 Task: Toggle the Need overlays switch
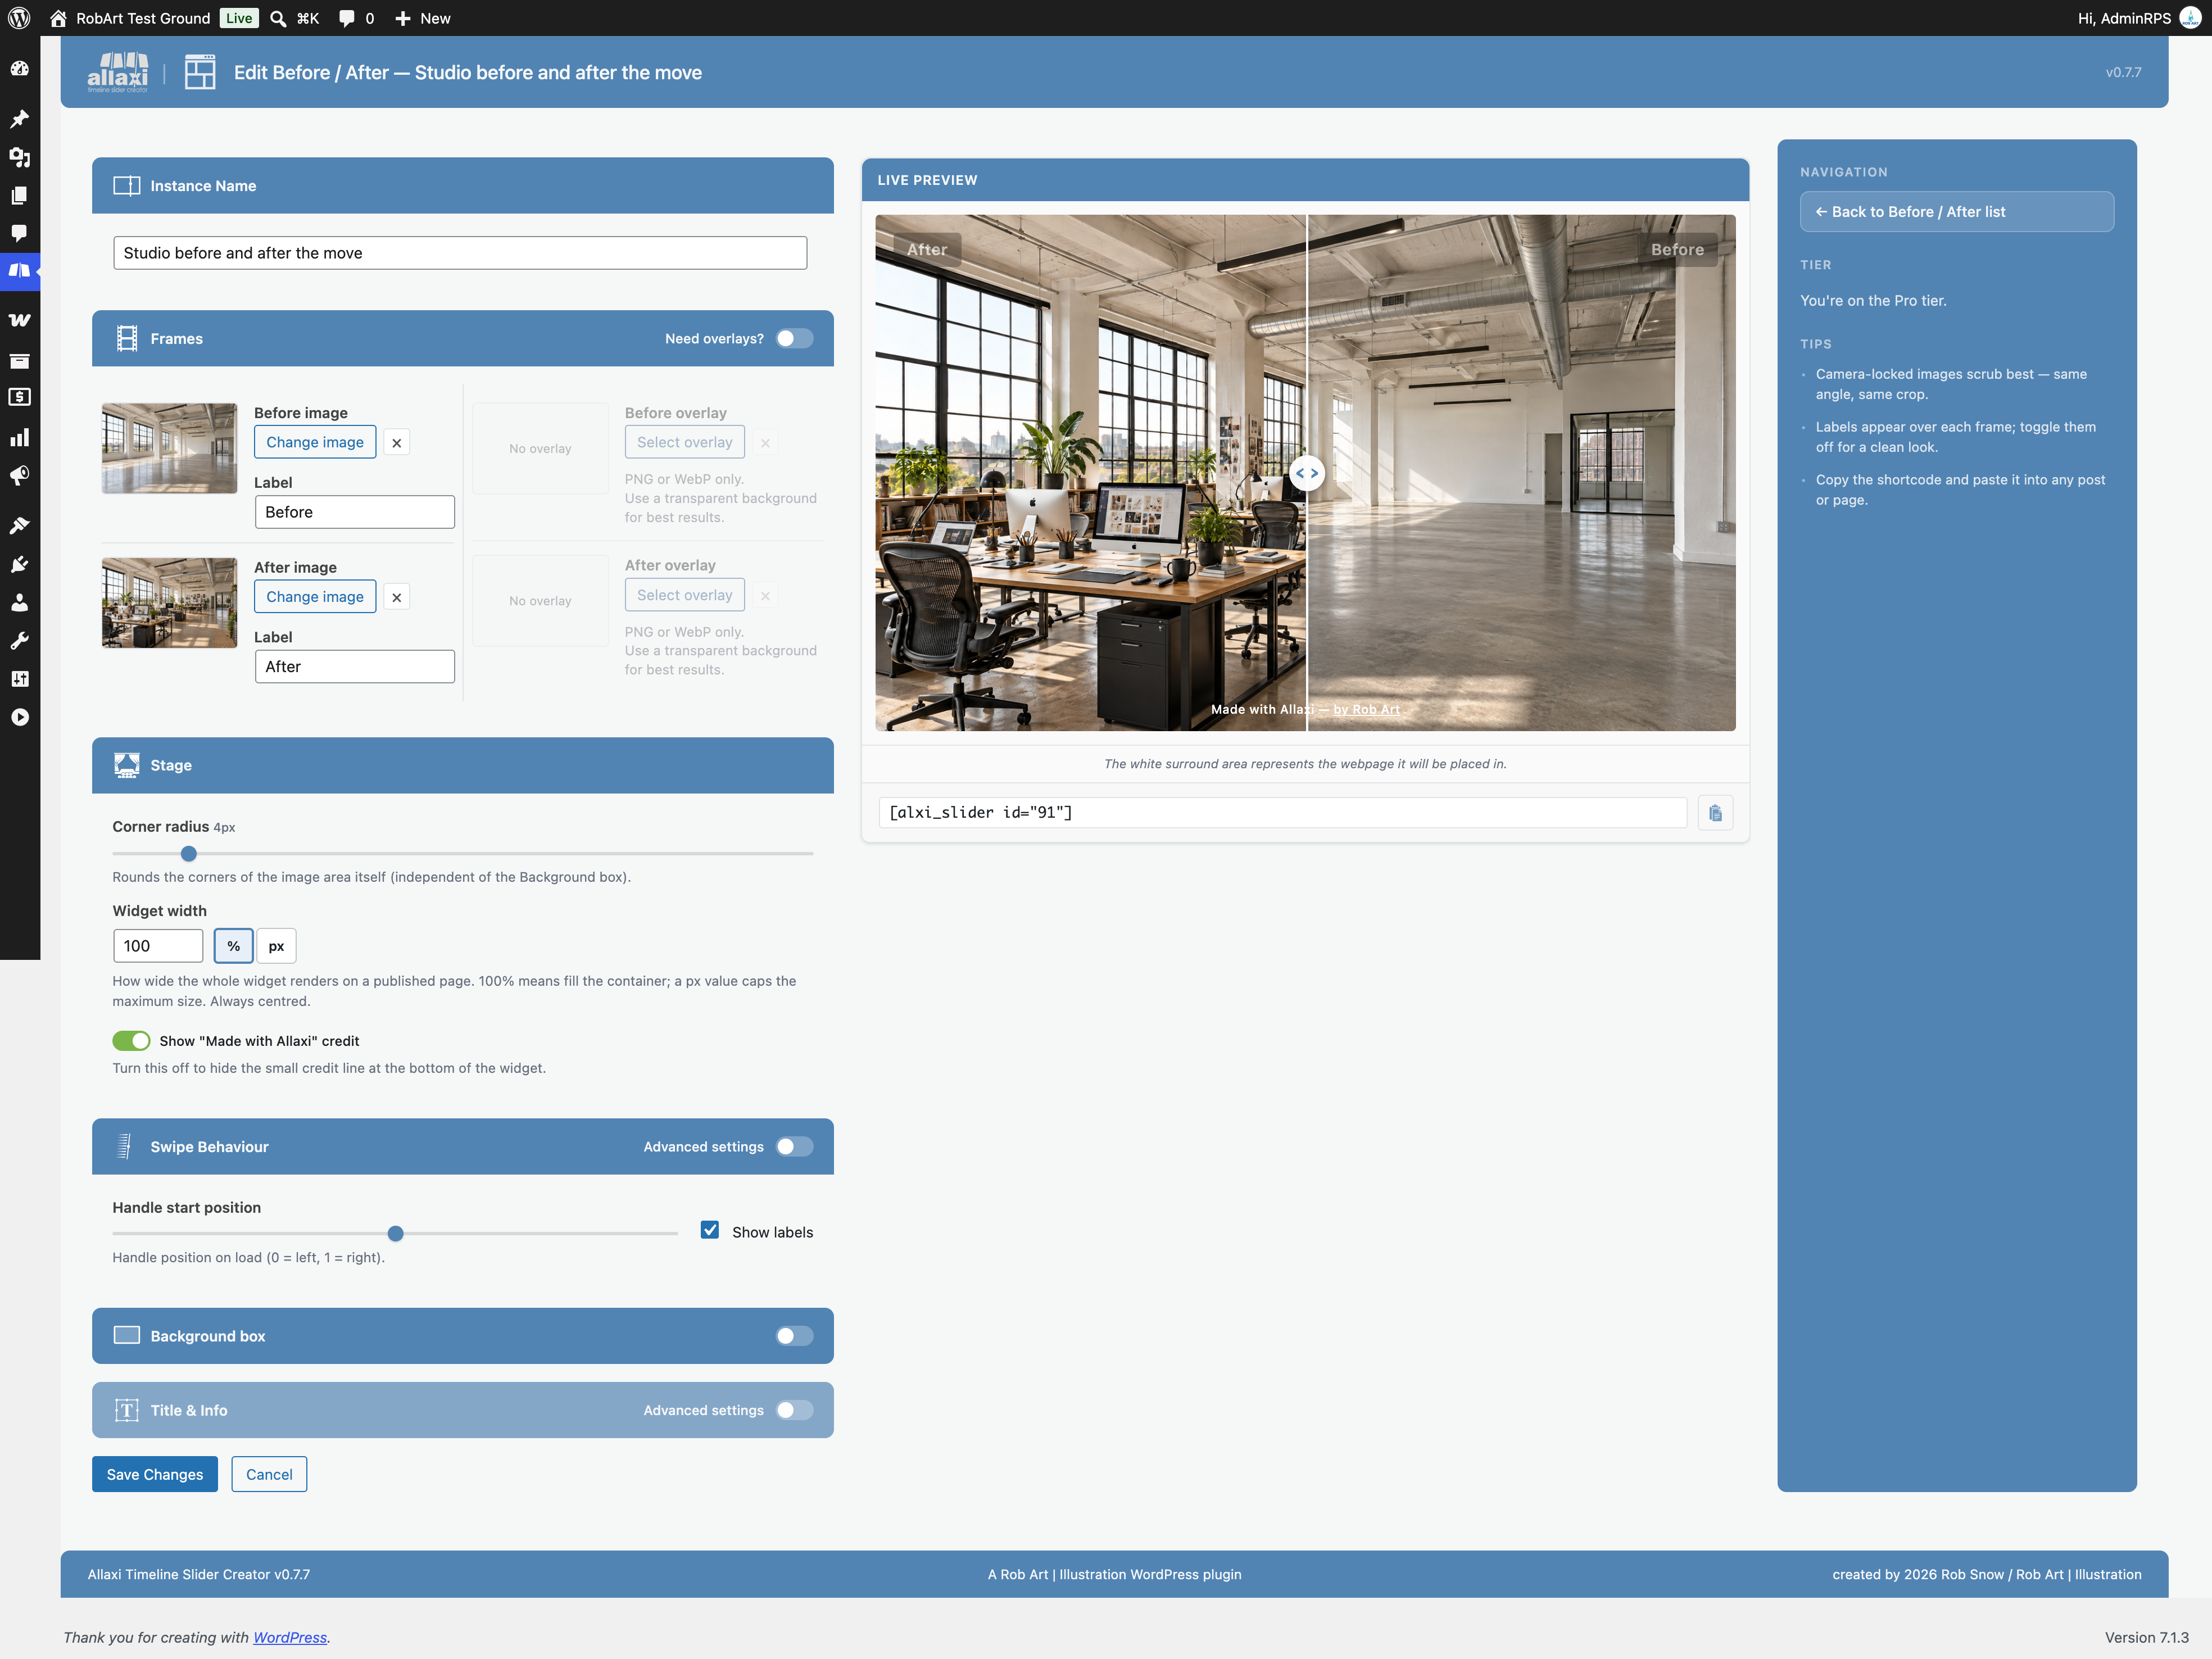click(795, 338)
